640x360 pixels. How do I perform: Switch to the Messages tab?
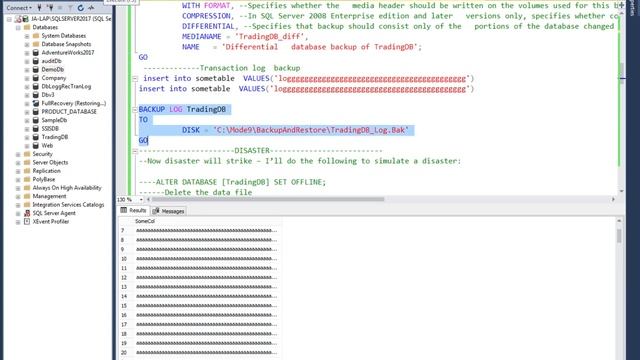click(x=169, y=211)
